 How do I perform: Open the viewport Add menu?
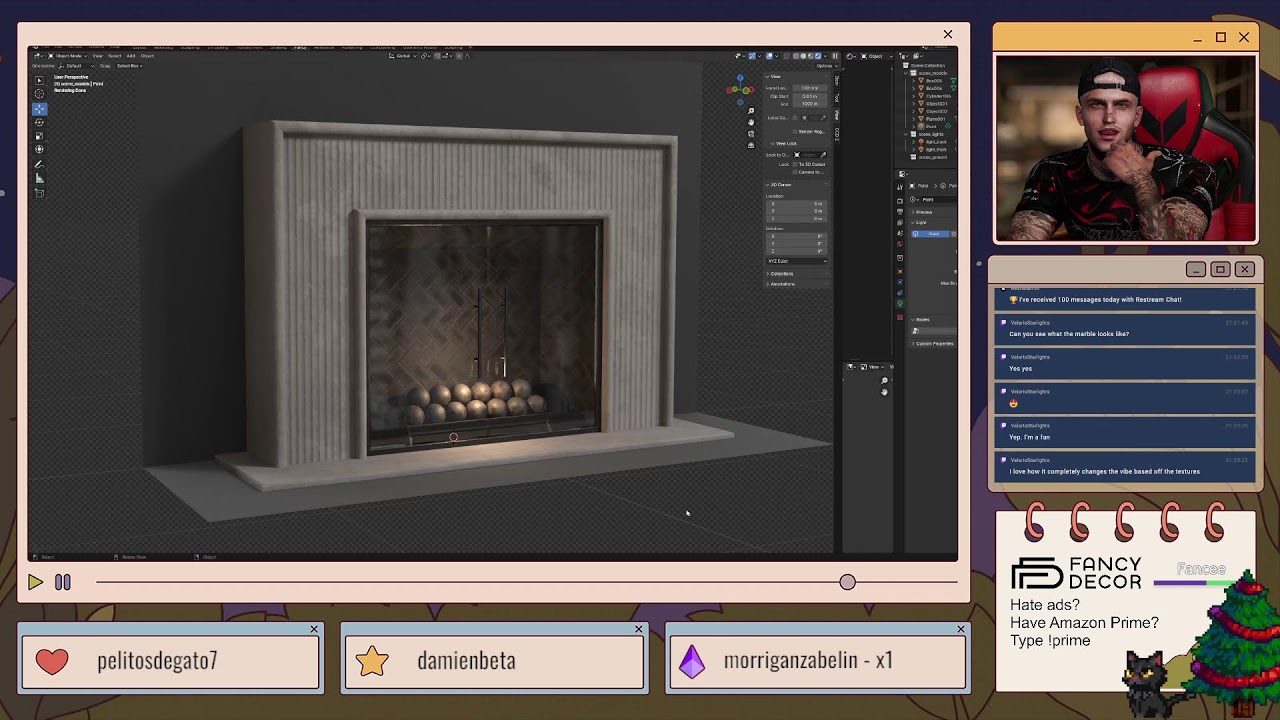(x=131, y=56)
